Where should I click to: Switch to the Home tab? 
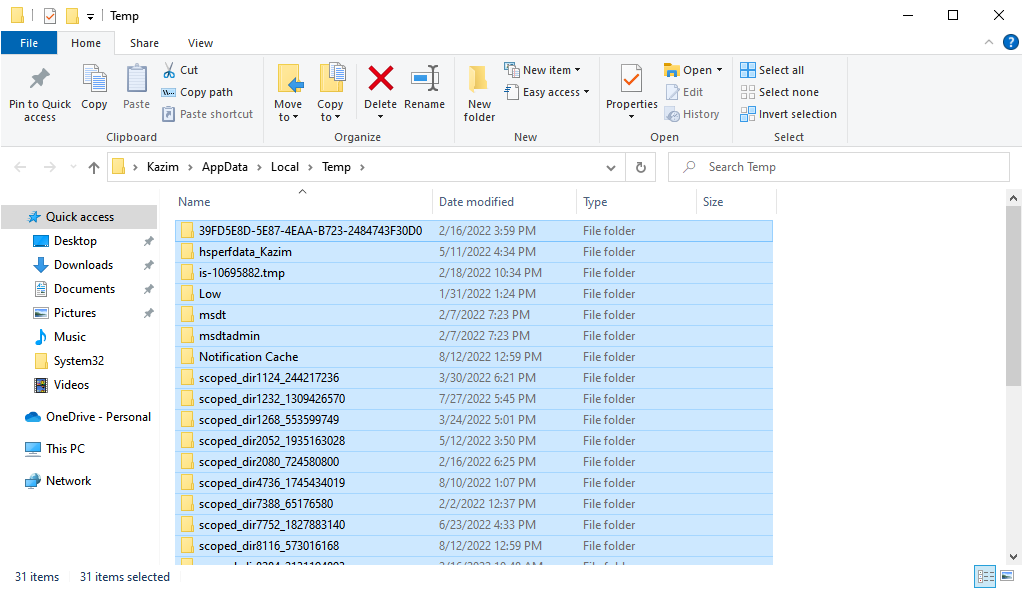pyautogui.click(x=86, y=43)
